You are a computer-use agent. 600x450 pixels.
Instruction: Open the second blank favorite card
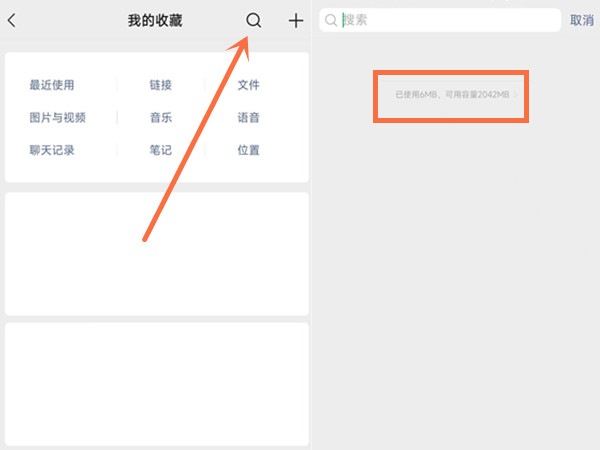pos(156,383)
